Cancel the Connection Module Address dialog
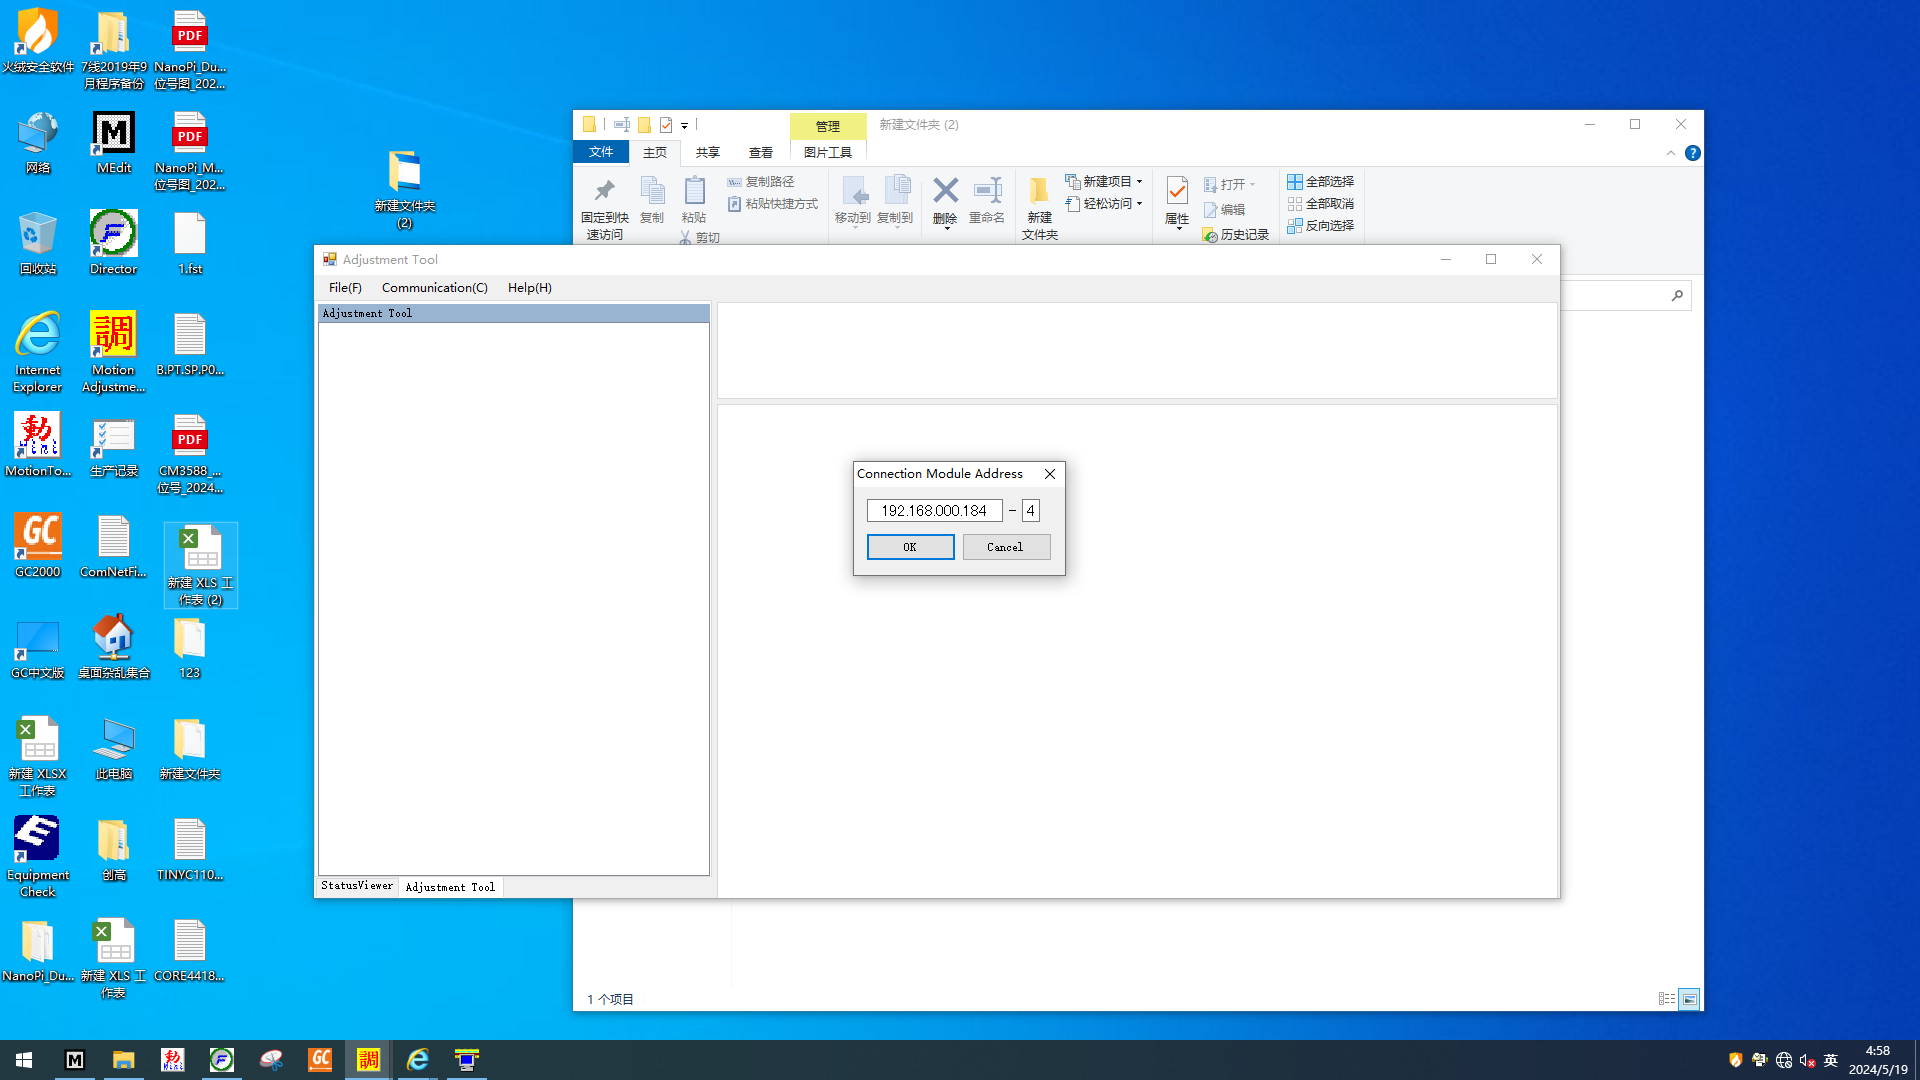The height and width of the screenshot is (1080, 1920). 1005,547
